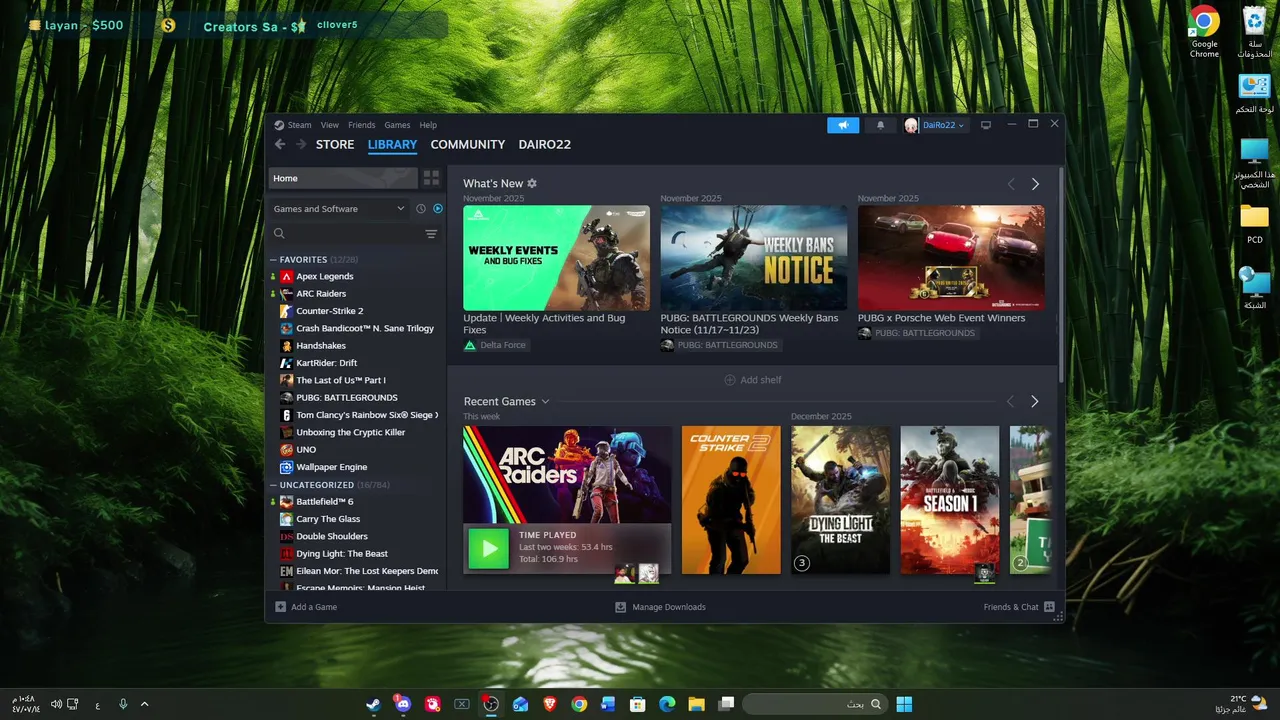Open the Games menu
This screenshot has height=720, width=1280.
[x=397, y=125]
